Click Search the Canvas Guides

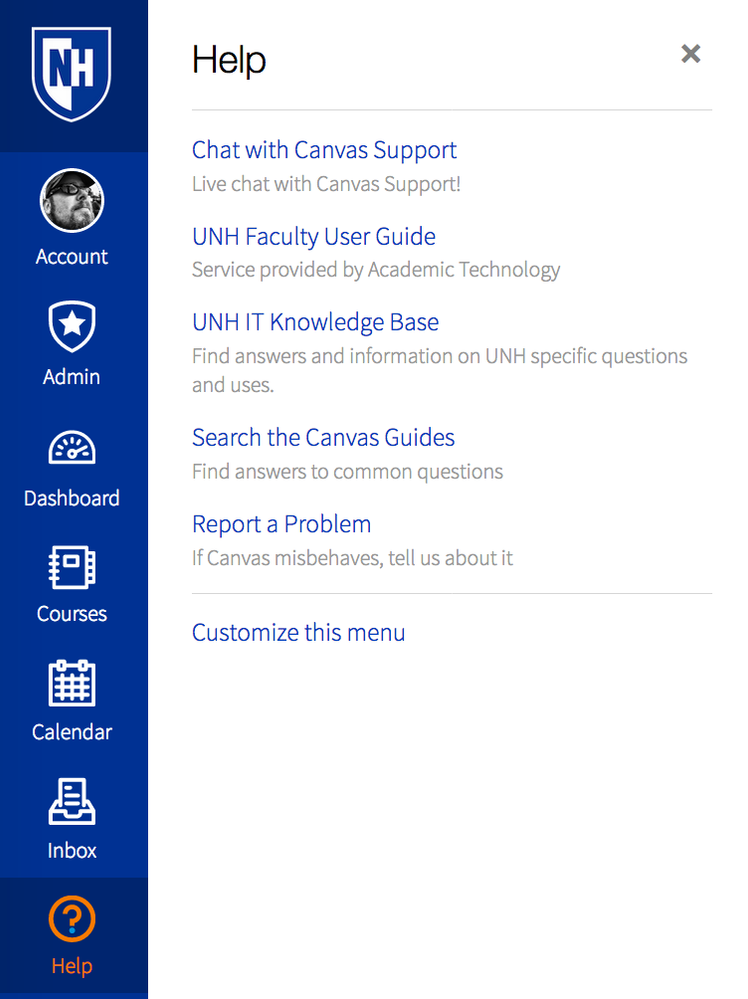click(x=323, y=437)
